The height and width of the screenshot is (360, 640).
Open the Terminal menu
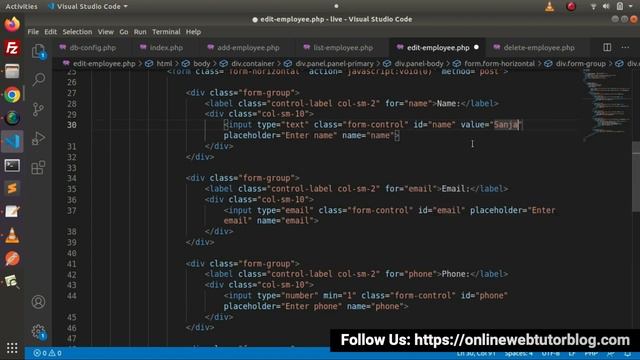(x=166, y=32)
